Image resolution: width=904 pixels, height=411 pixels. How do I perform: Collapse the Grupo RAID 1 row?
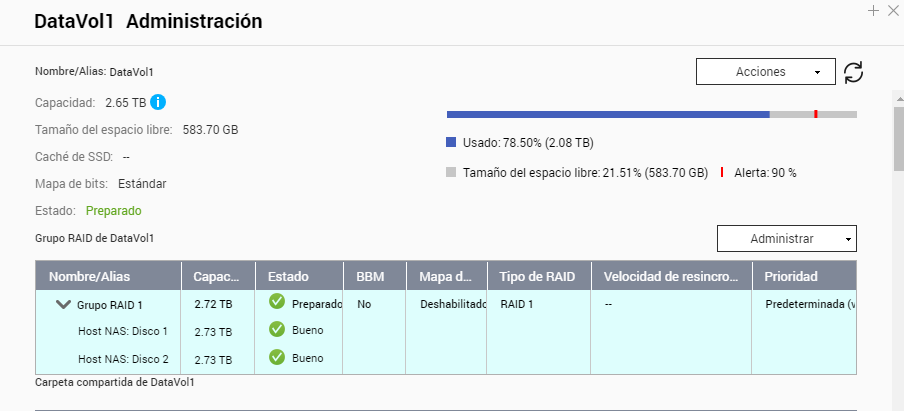(x=63, y=304)
